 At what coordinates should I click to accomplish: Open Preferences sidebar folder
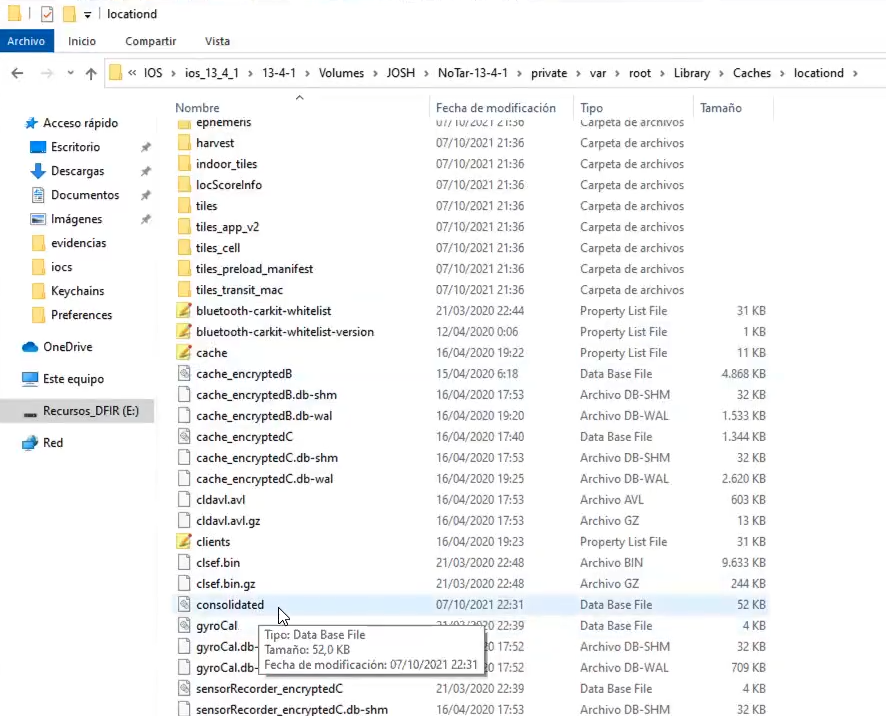click(81, 315)
